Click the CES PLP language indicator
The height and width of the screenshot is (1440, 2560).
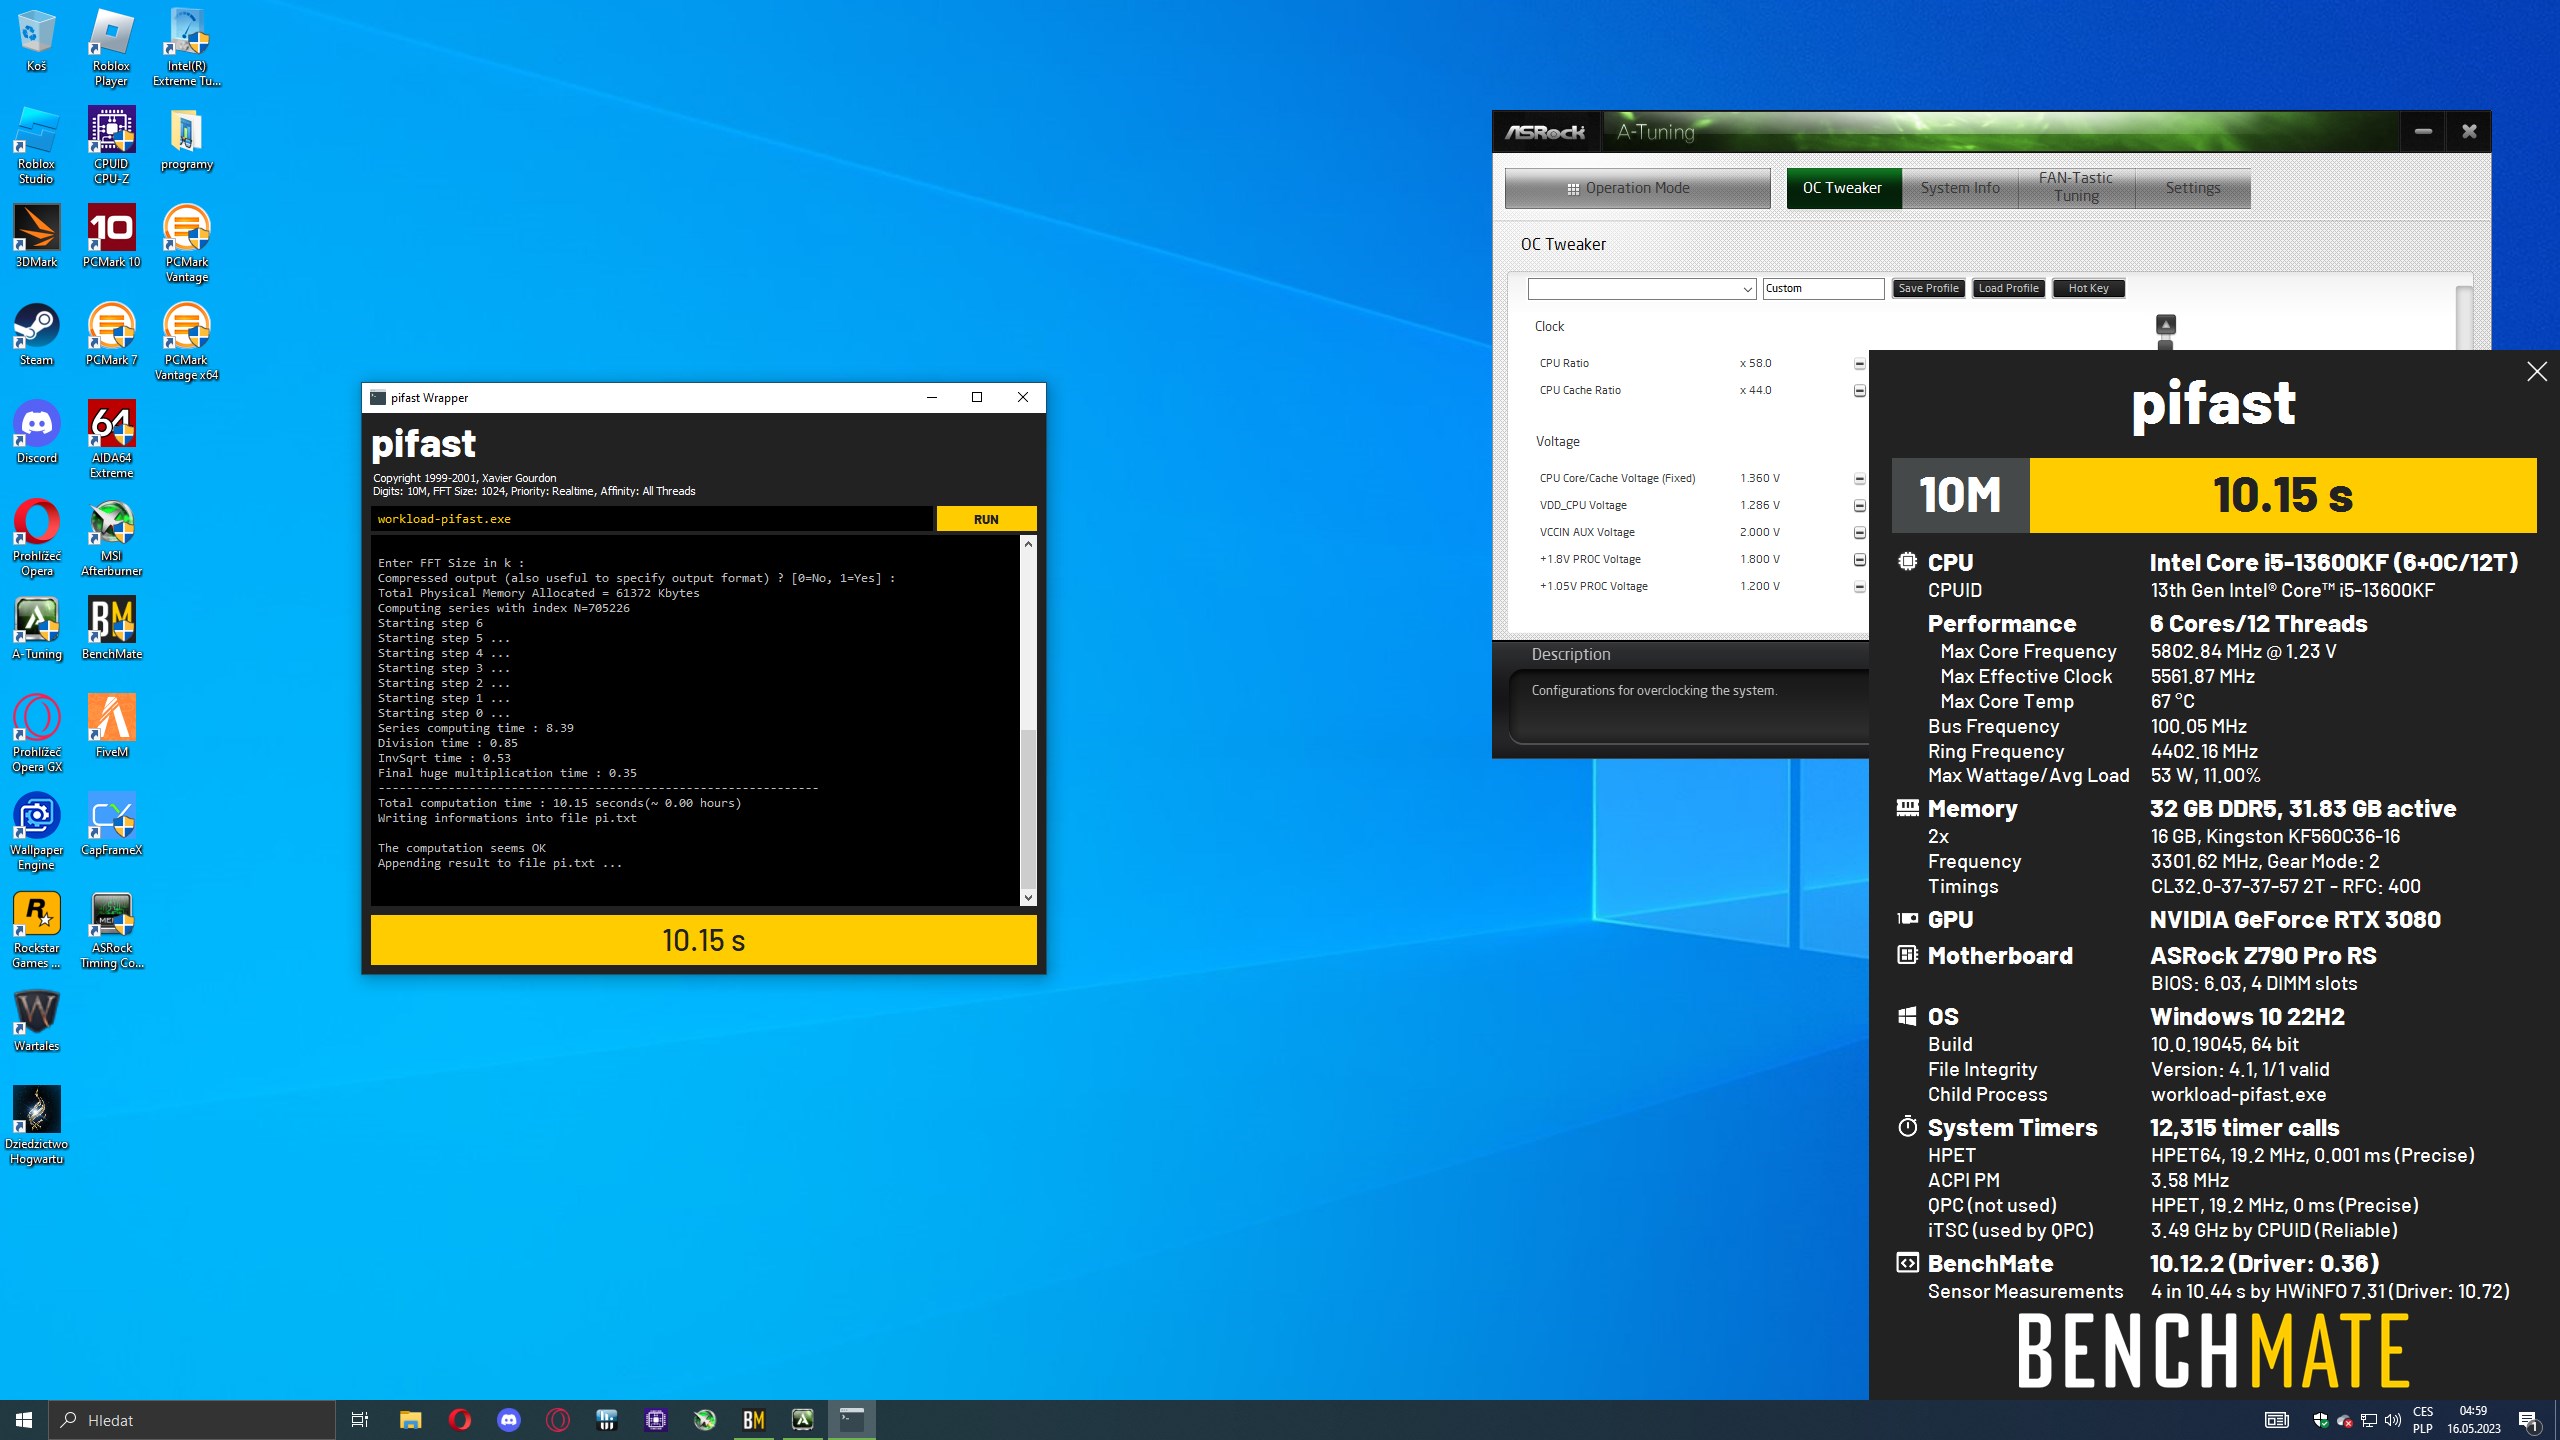tap(2422, 1420)
